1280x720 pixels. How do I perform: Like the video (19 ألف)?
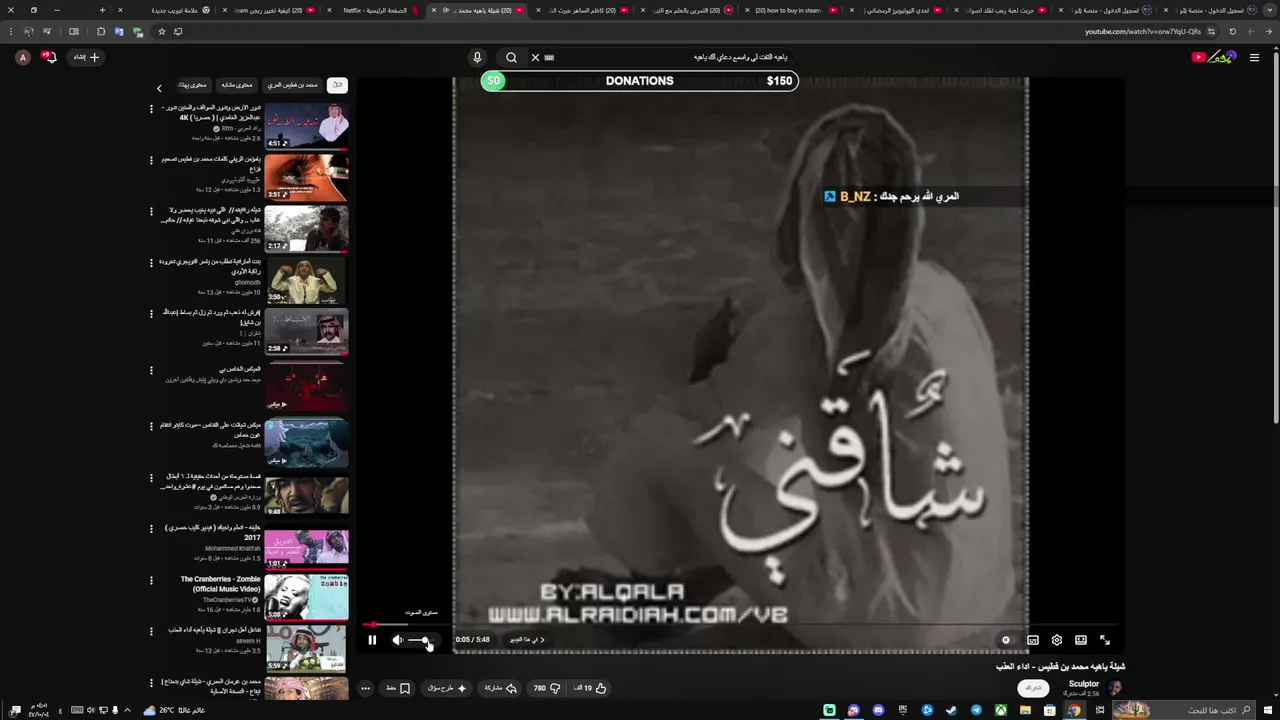click(x=590, y=688)
